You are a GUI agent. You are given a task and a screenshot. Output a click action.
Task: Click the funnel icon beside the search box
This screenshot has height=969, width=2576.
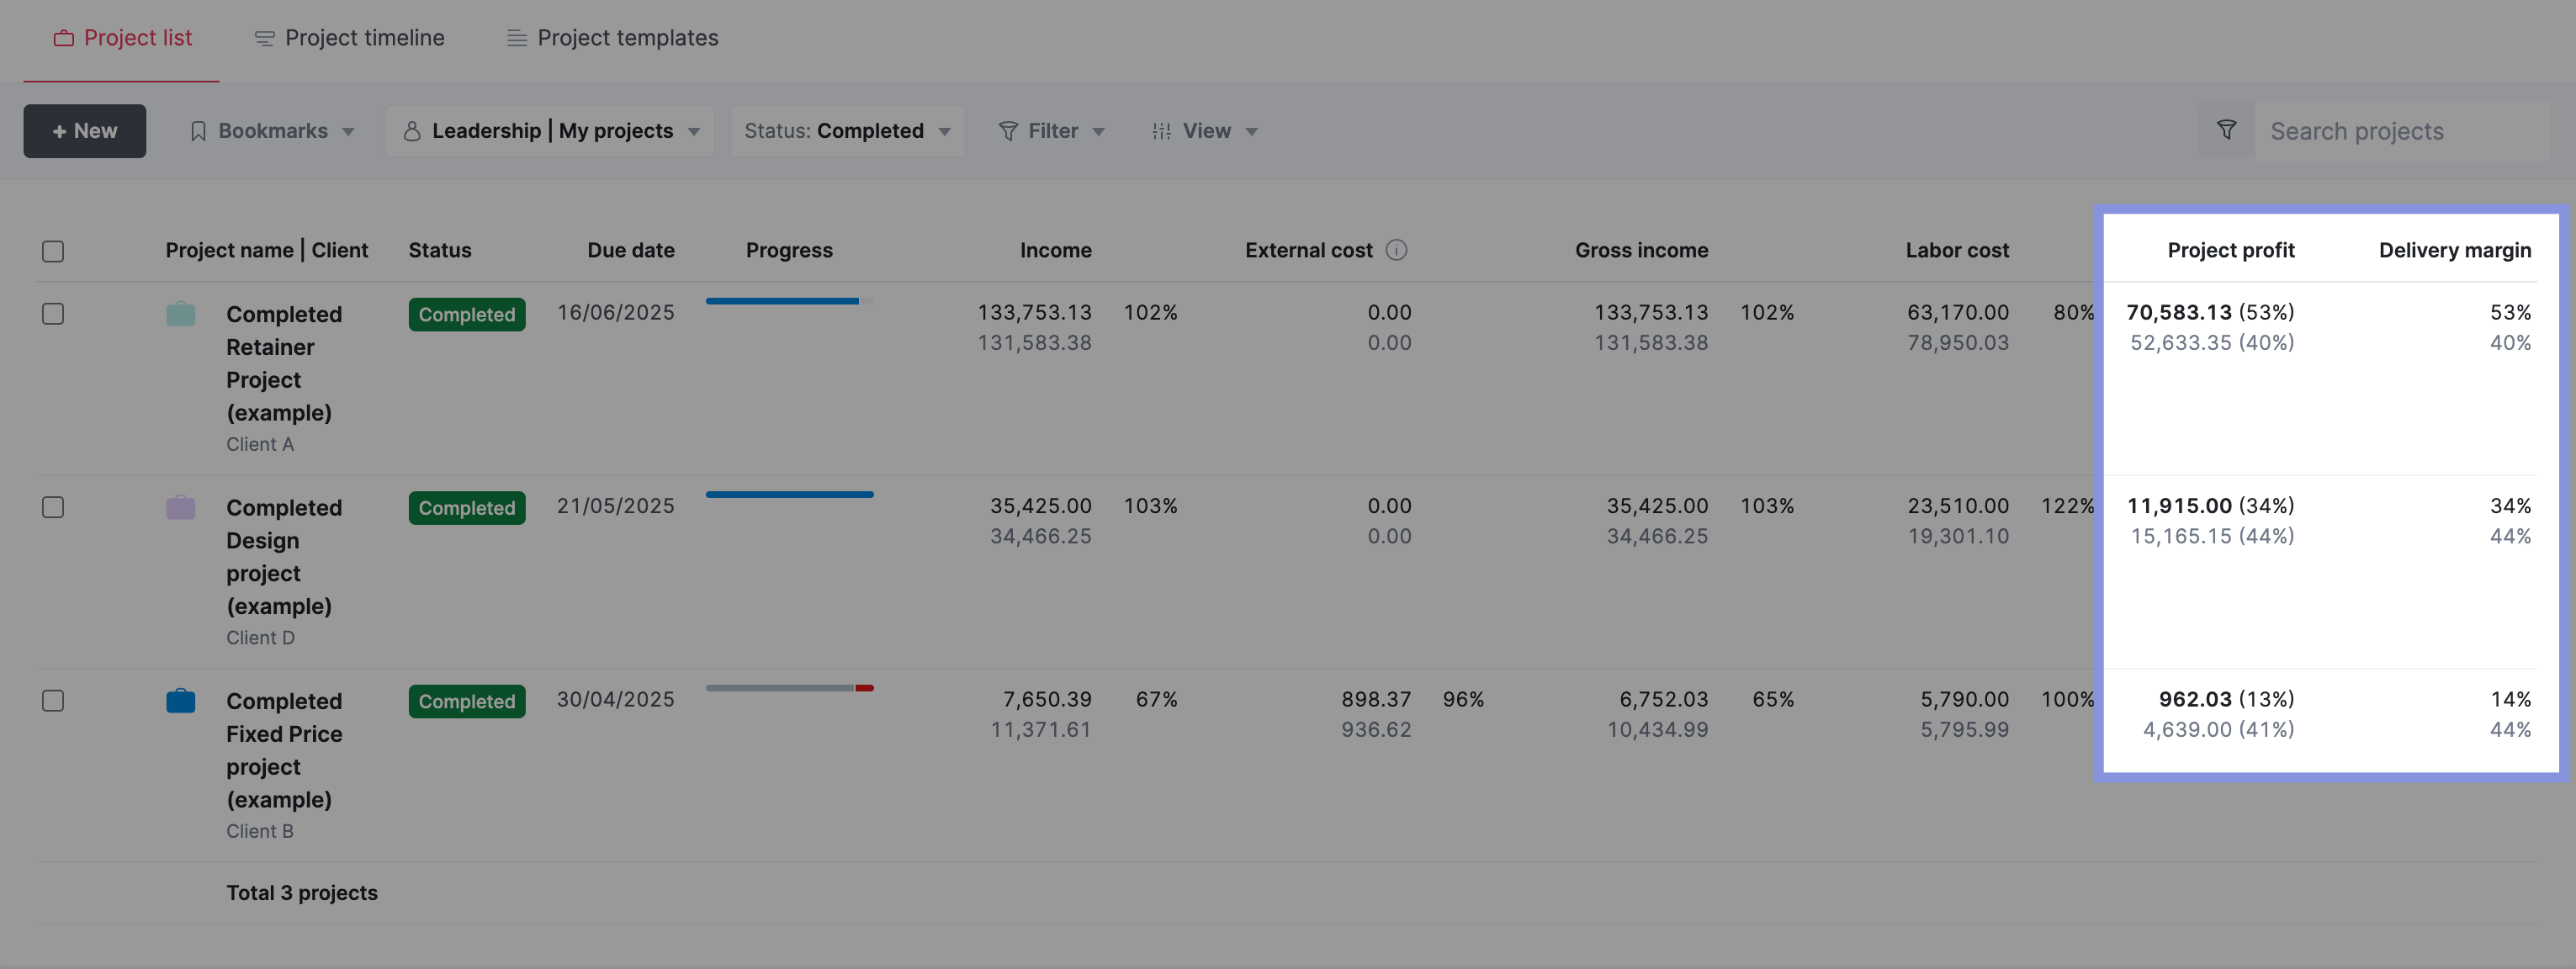[2226, 130]
